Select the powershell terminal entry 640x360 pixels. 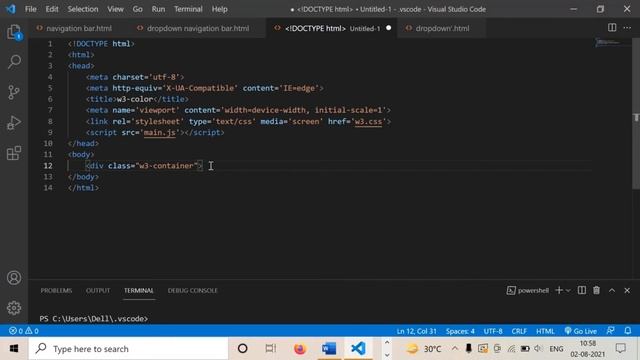click(x=528, y=290)
